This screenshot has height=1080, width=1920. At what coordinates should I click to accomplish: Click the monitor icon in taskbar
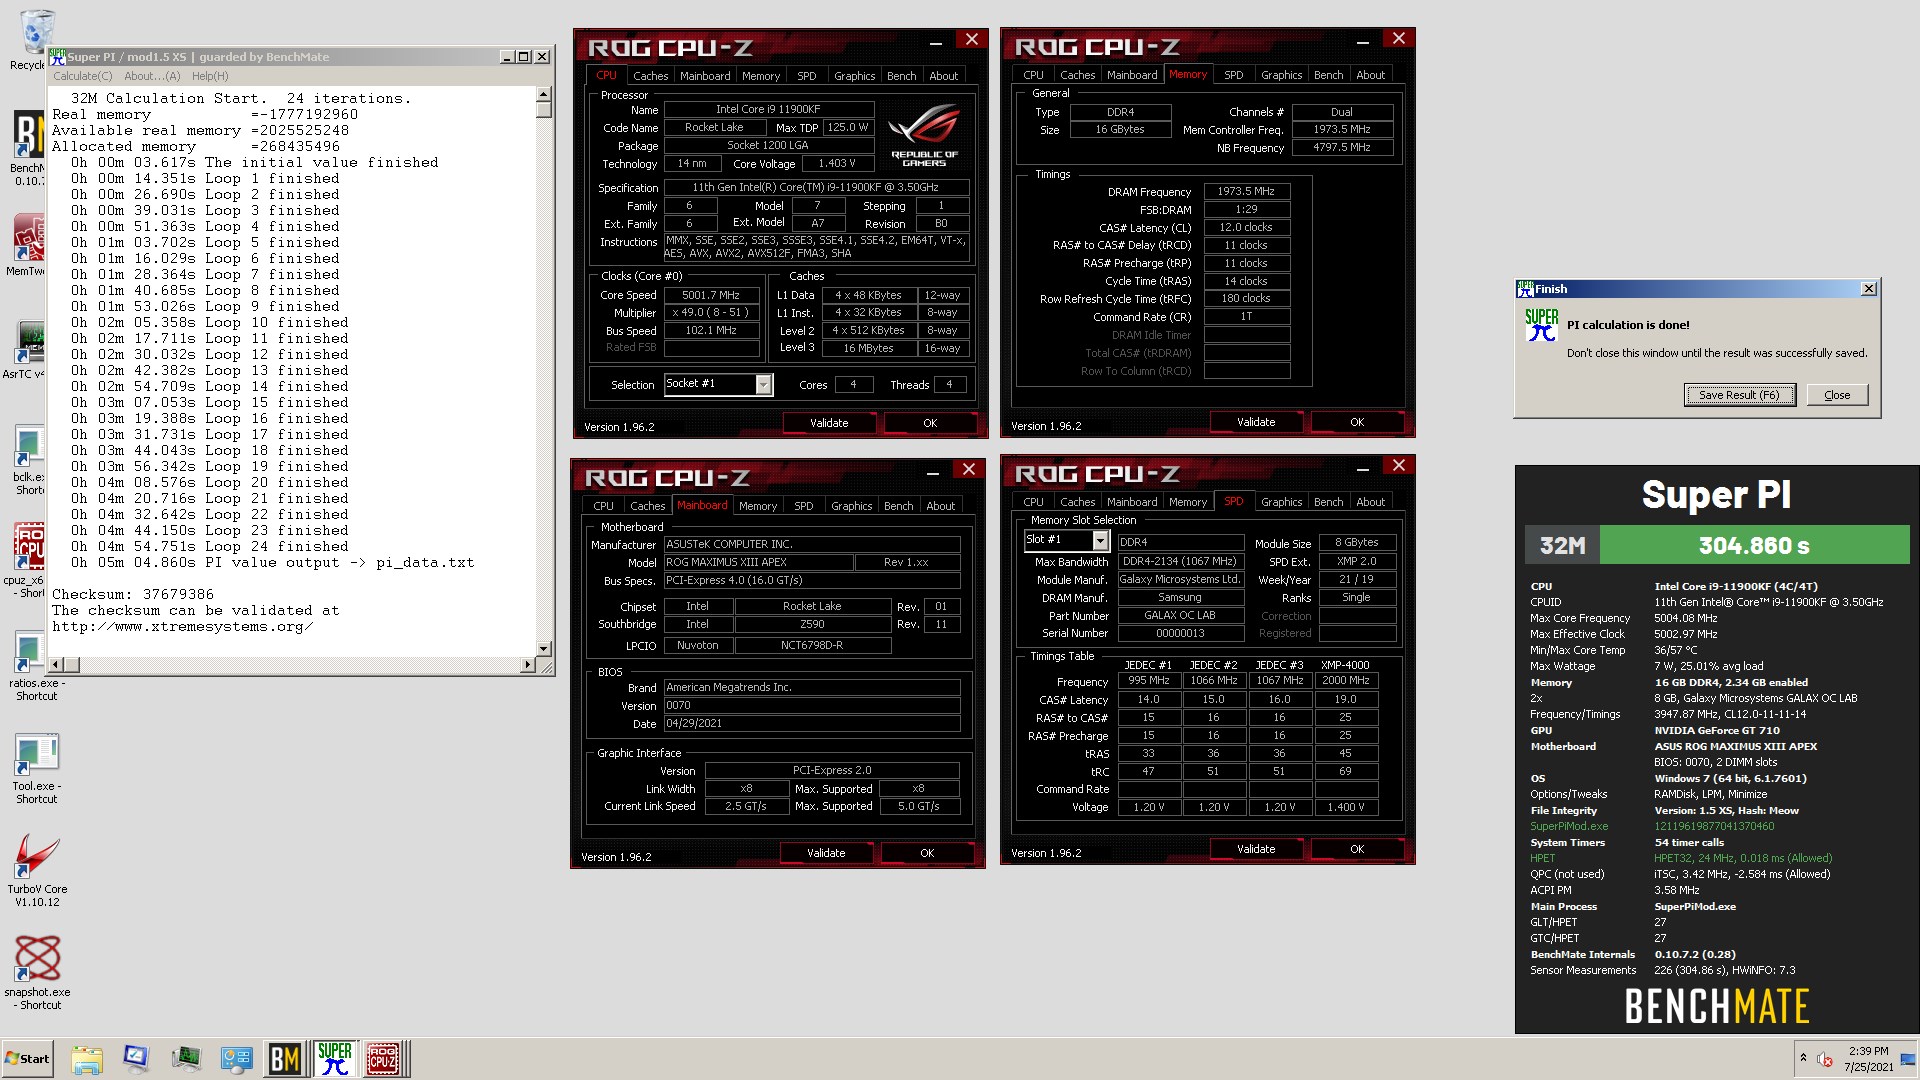click(136, 1058)
